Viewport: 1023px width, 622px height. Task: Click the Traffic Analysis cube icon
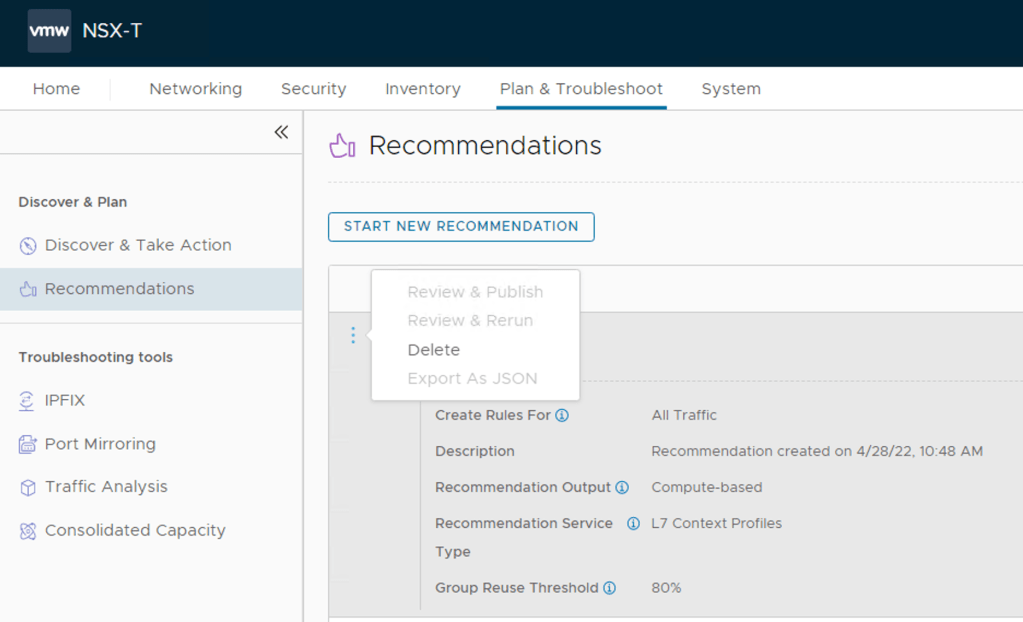[x=27, y=488]
